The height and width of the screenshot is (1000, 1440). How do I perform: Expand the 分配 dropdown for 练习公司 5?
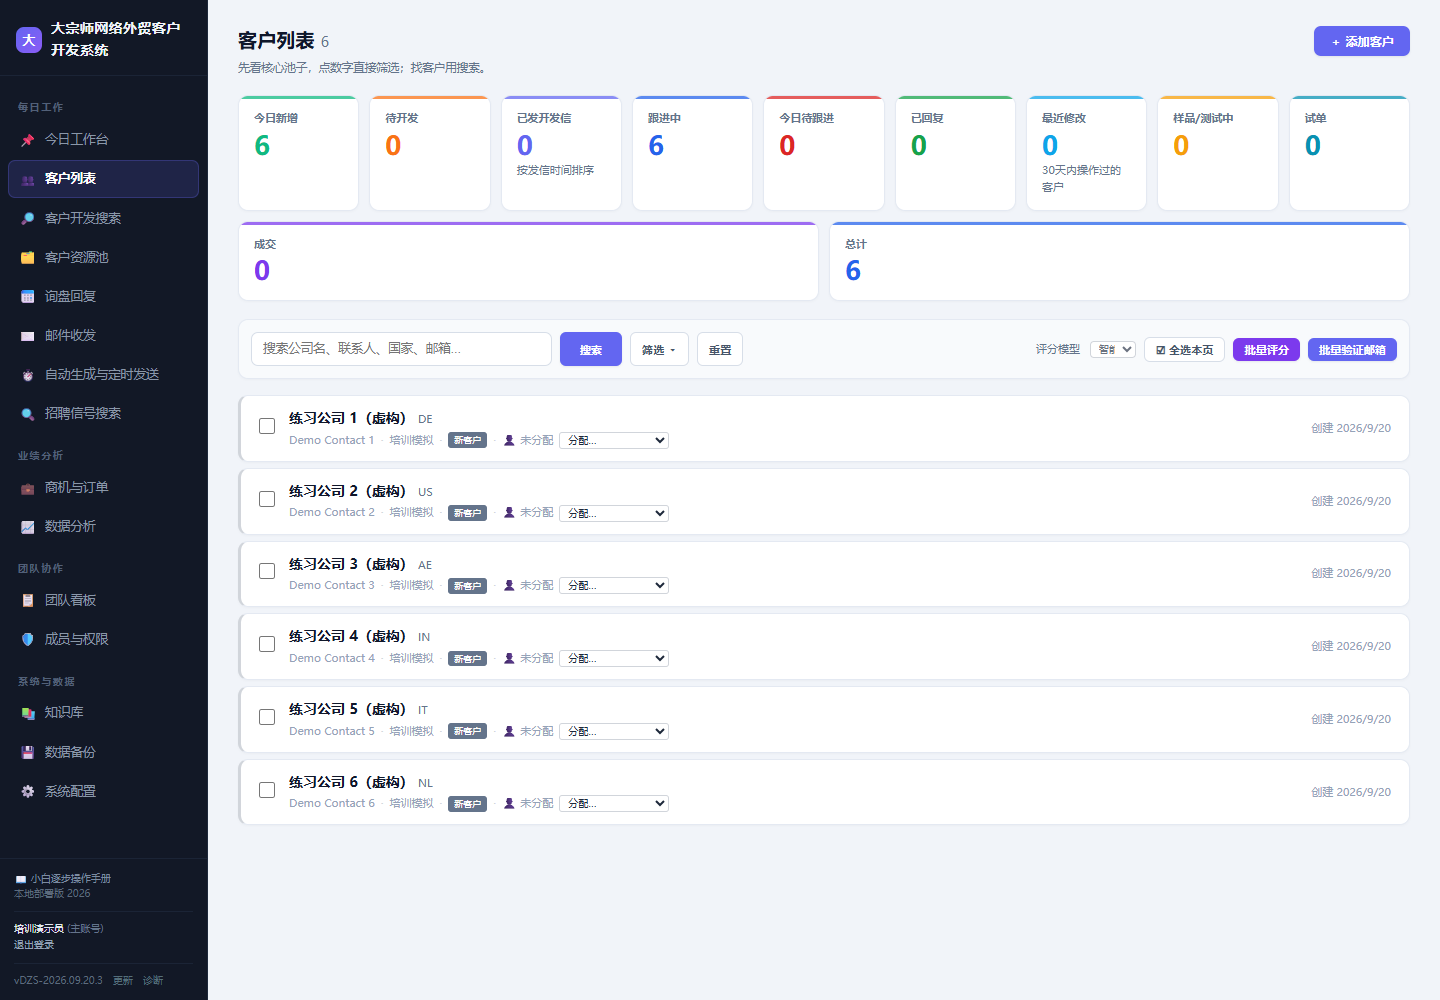click(614, 731)
